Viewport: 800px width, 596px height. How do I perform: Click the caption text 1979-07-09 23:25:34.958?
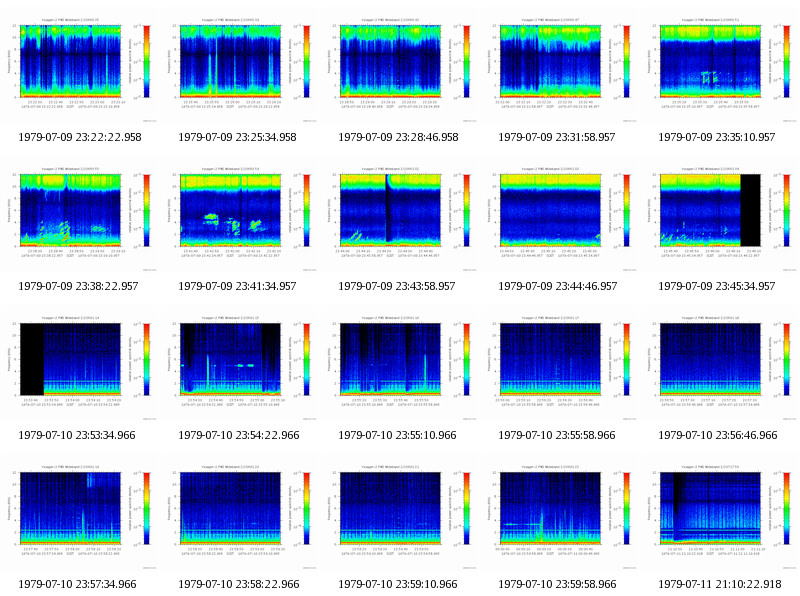click(237, 137)
